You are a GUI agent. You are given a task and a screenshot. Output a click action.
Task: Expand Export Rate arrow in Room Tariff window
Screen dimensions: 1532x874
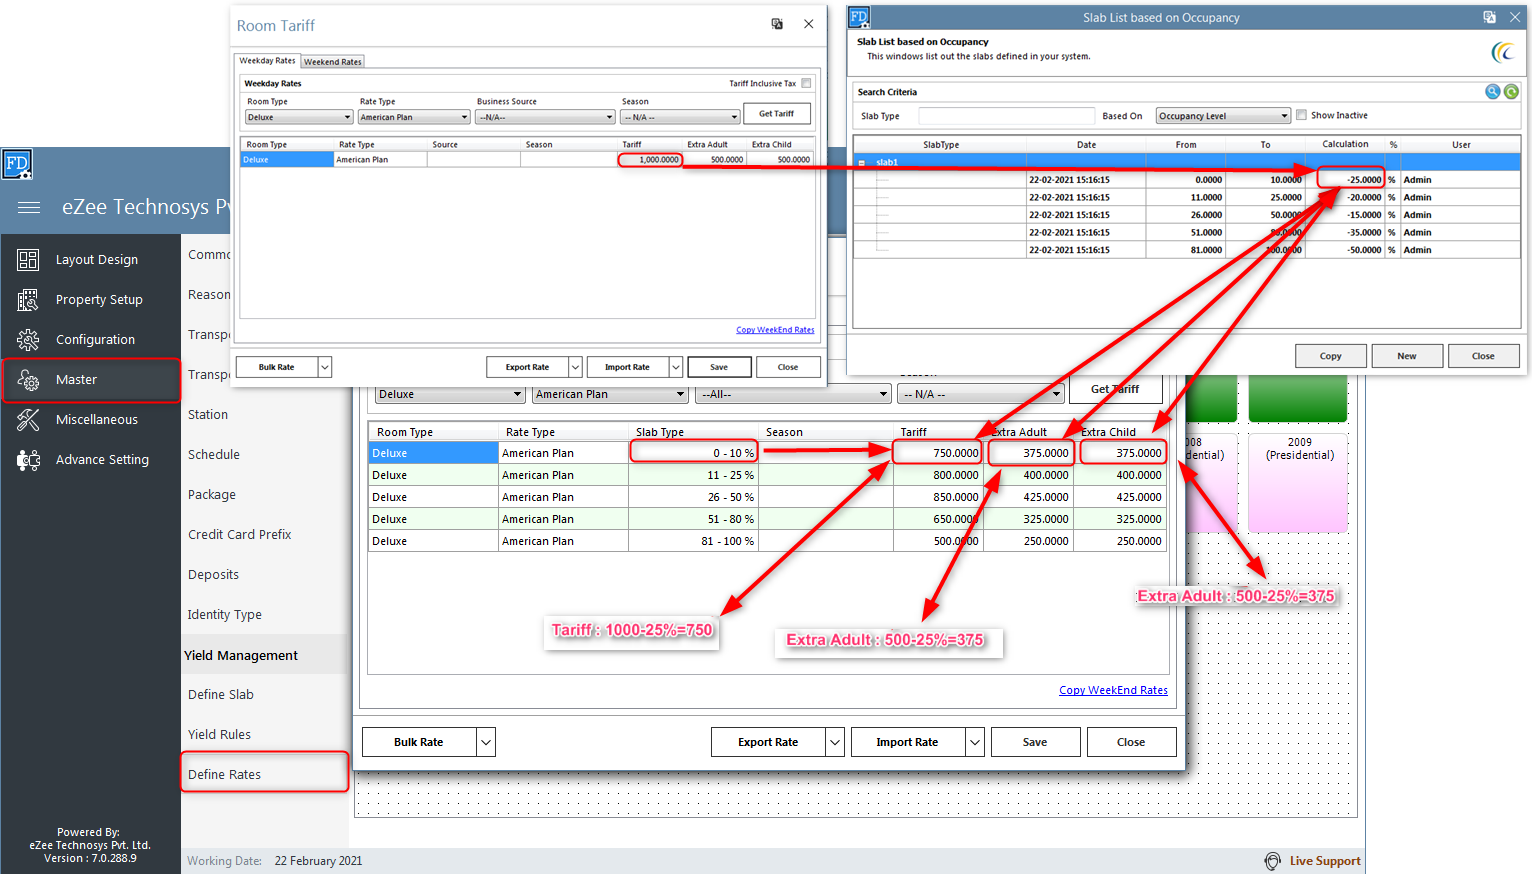tap(575, 367)
